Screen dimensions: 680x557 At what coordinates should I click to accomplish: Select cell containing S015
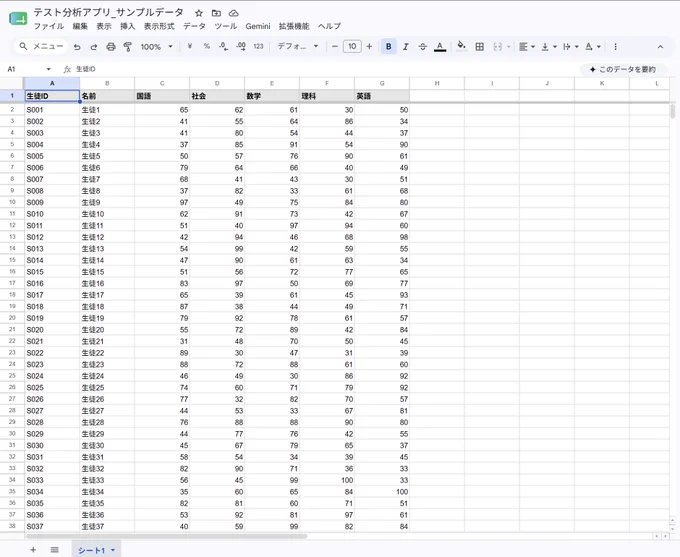(52, 272)
